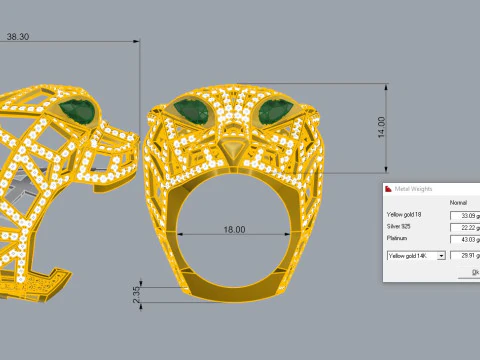
Task: Click the Silver 925 weight field
Action: pyautogui.click(x=466, y=228)
